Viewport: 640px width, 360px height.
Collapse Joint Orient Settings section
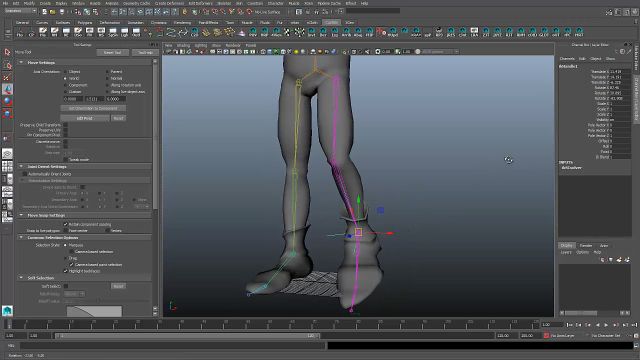pyautogui.click(x=21, y=167)
